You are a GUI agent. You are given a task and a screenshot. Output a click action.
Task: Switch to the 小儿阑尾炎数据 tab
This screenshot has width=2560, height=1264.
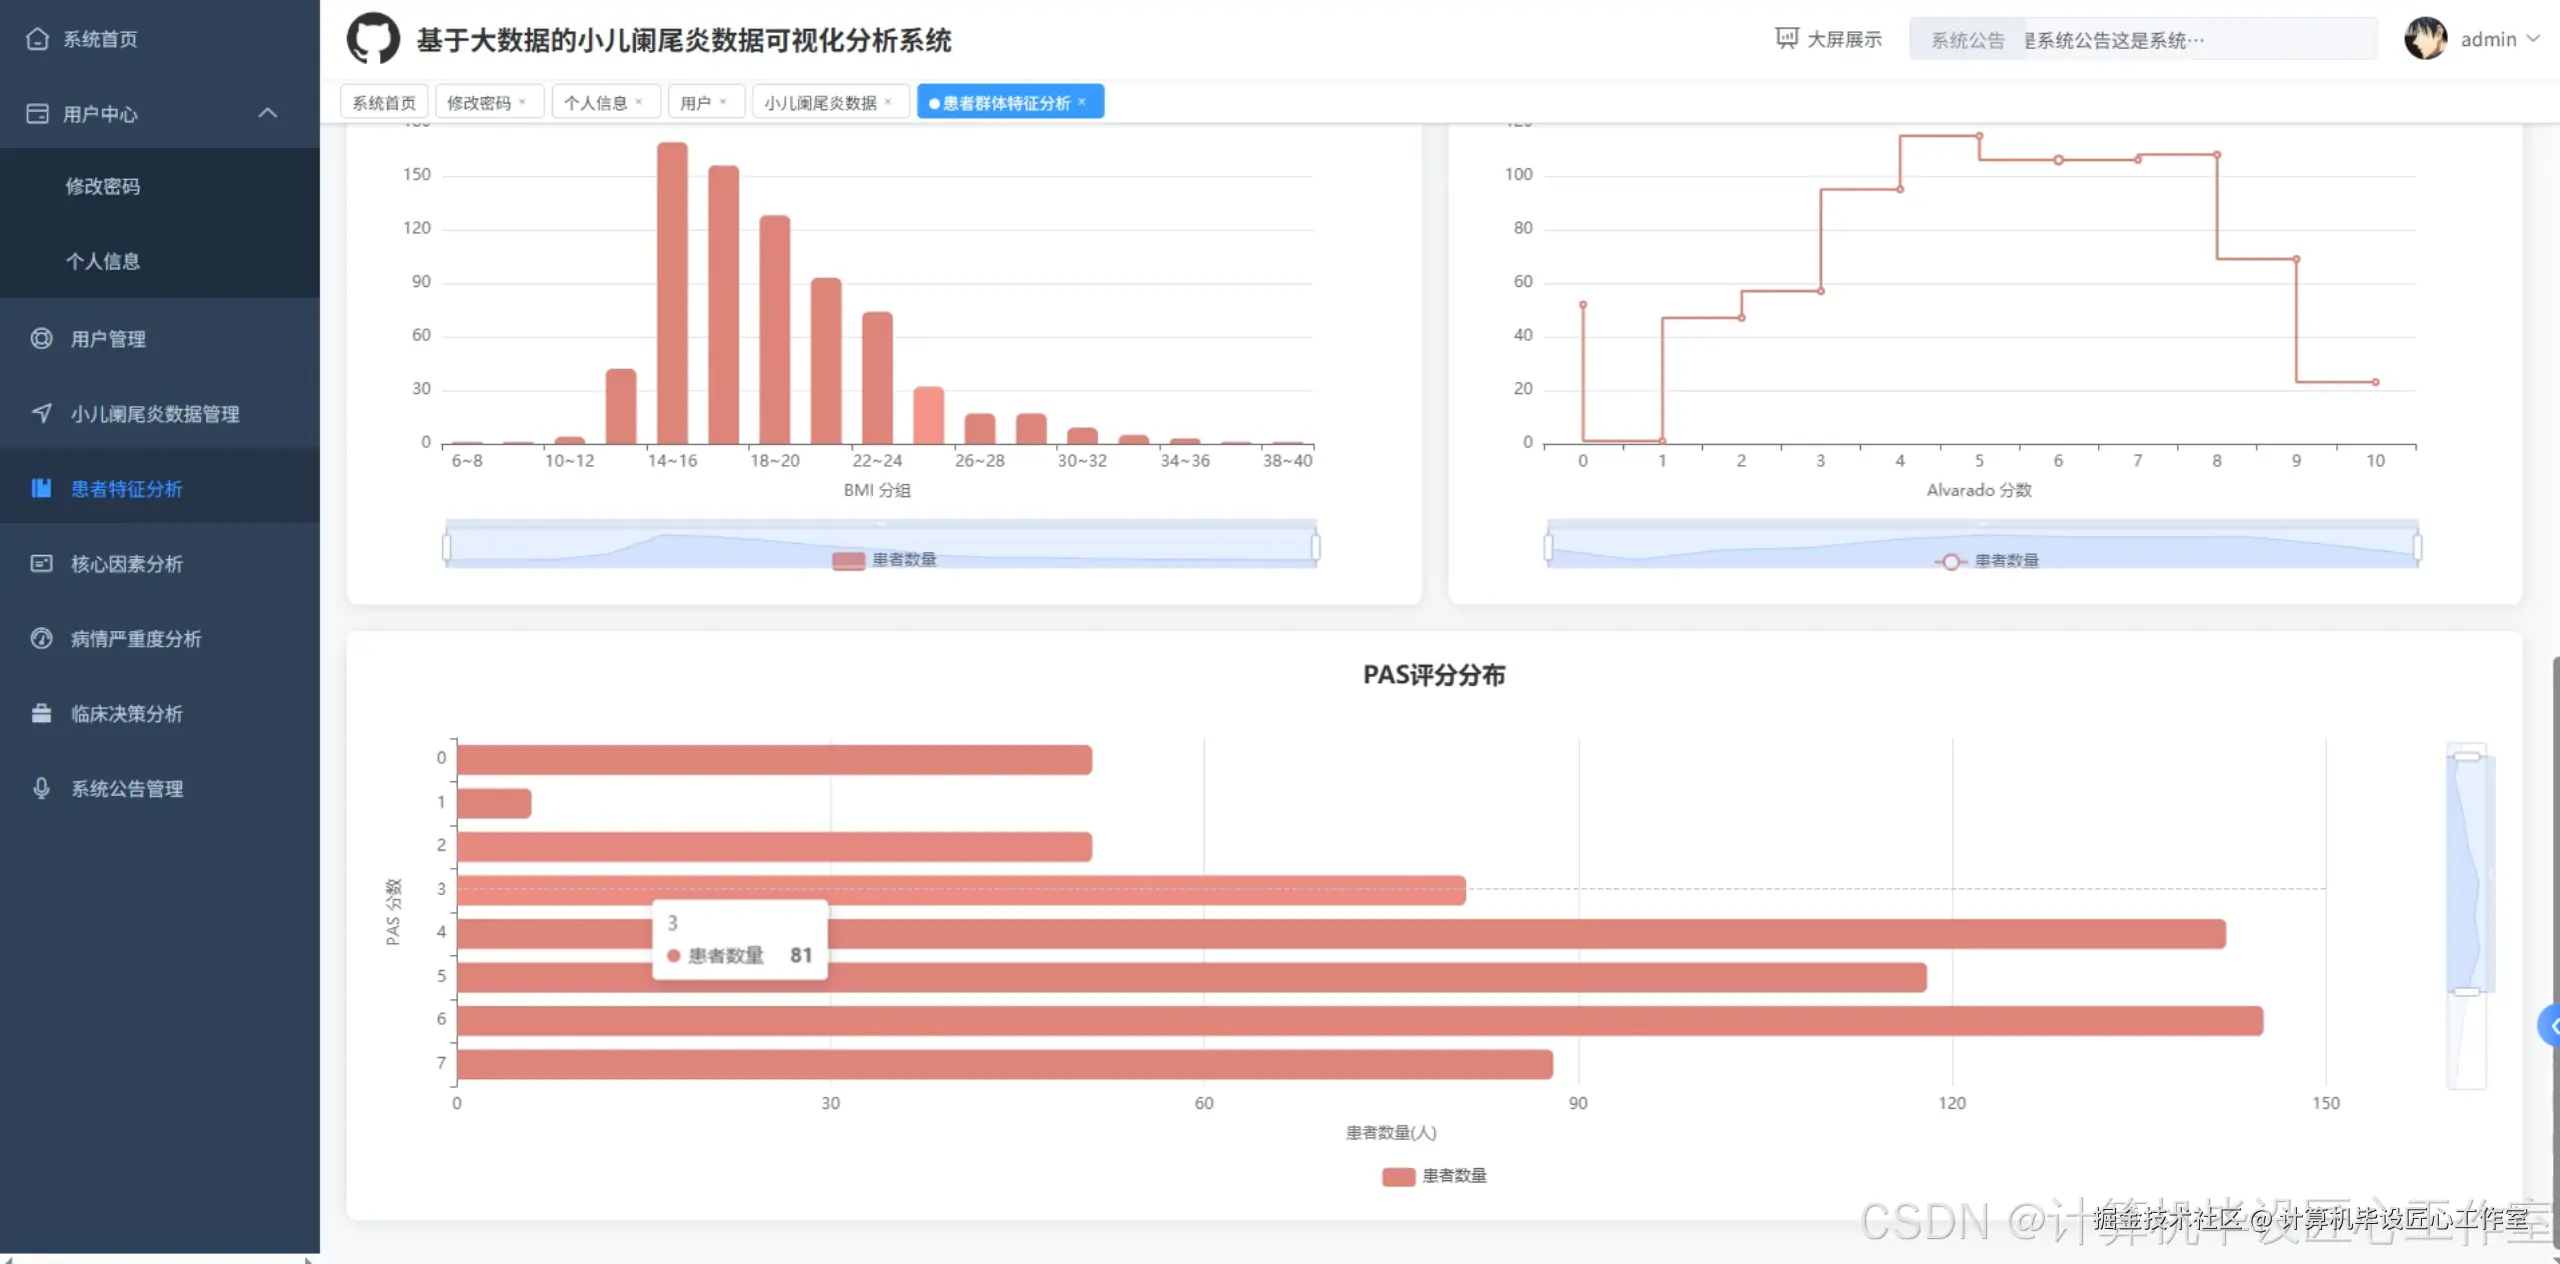[820, 102]
